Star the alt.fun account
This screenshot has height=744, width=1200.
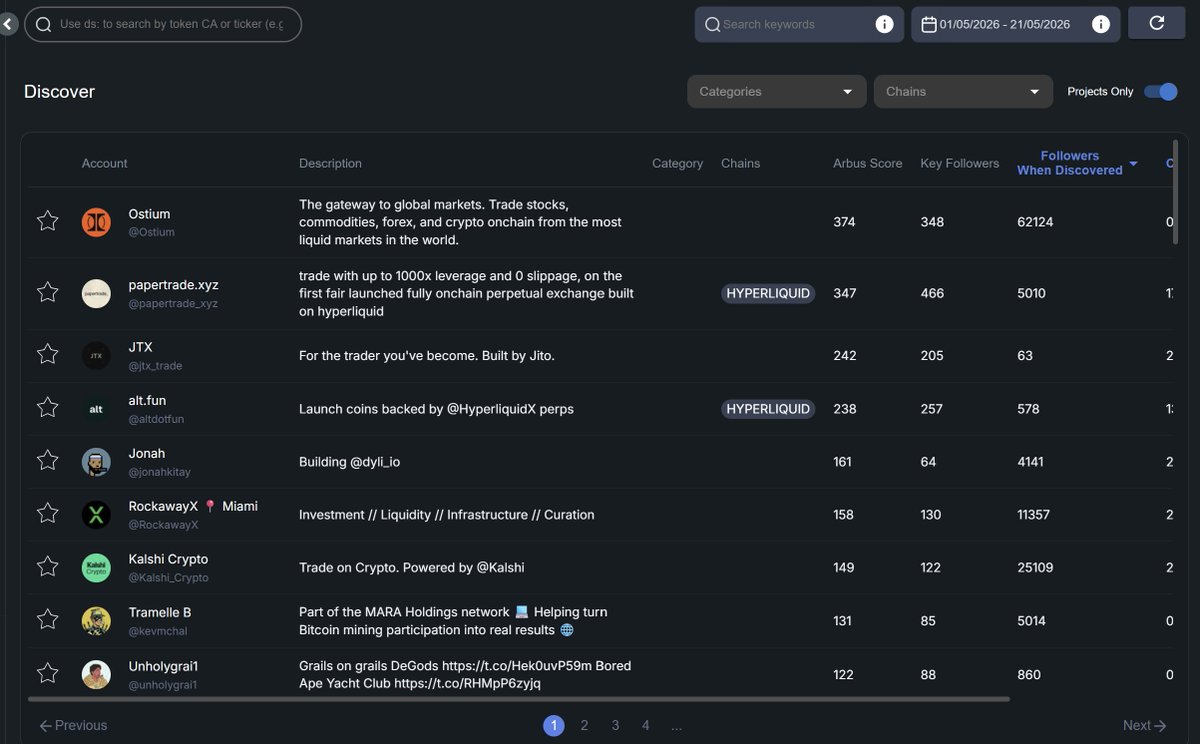coord(47,407)
